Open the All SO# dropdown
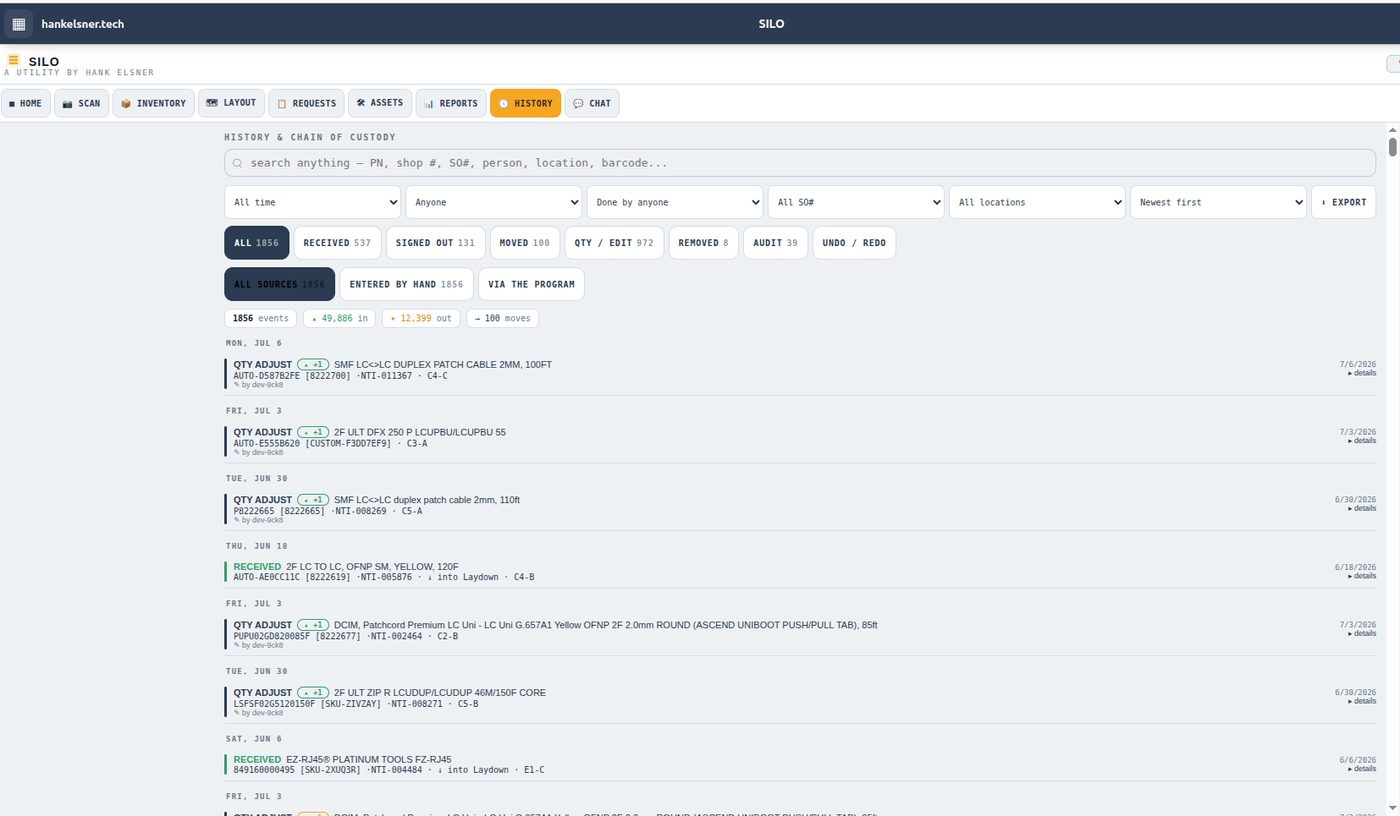The height and width of the screenshot is (816, 1400). coord(856,202)
